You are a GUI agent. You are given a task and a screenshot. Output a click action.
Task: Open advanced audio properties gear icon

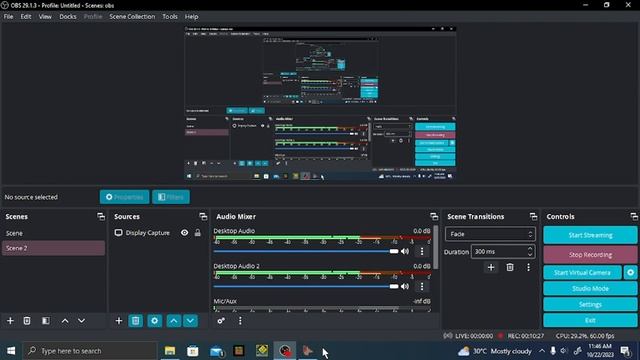[221, 321]
